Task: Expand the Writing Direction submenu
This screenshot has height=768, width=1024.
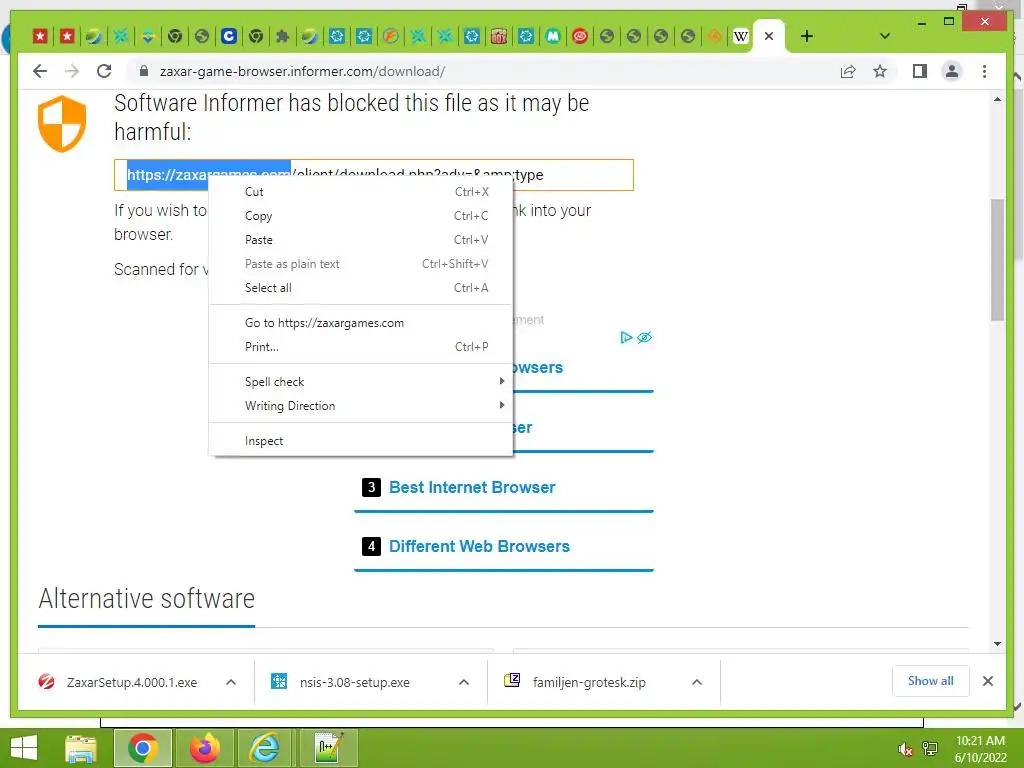Action: [x=360, y=406]
